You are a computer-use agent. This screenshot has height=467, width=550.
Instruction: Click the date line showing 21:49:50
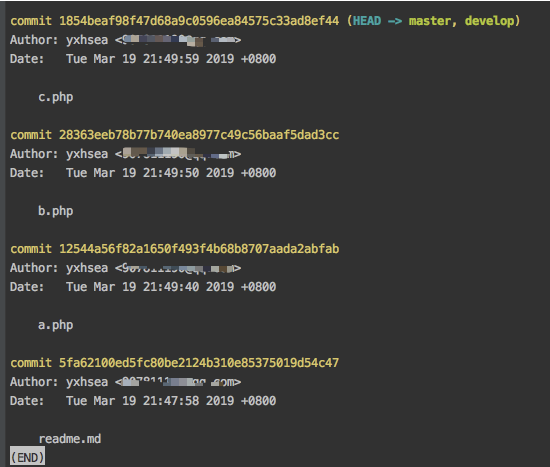[143, 173]
